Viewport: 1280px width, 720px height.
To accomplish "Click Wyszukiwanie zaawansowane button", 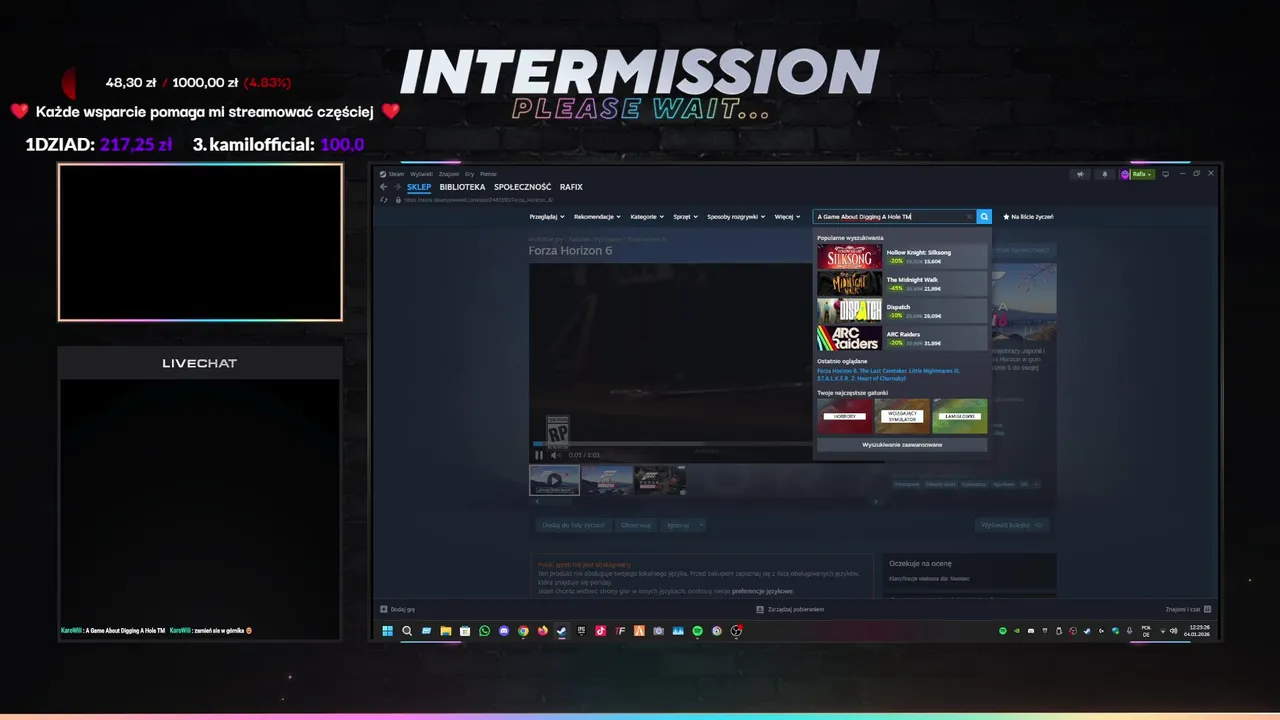I will point(902,444).
